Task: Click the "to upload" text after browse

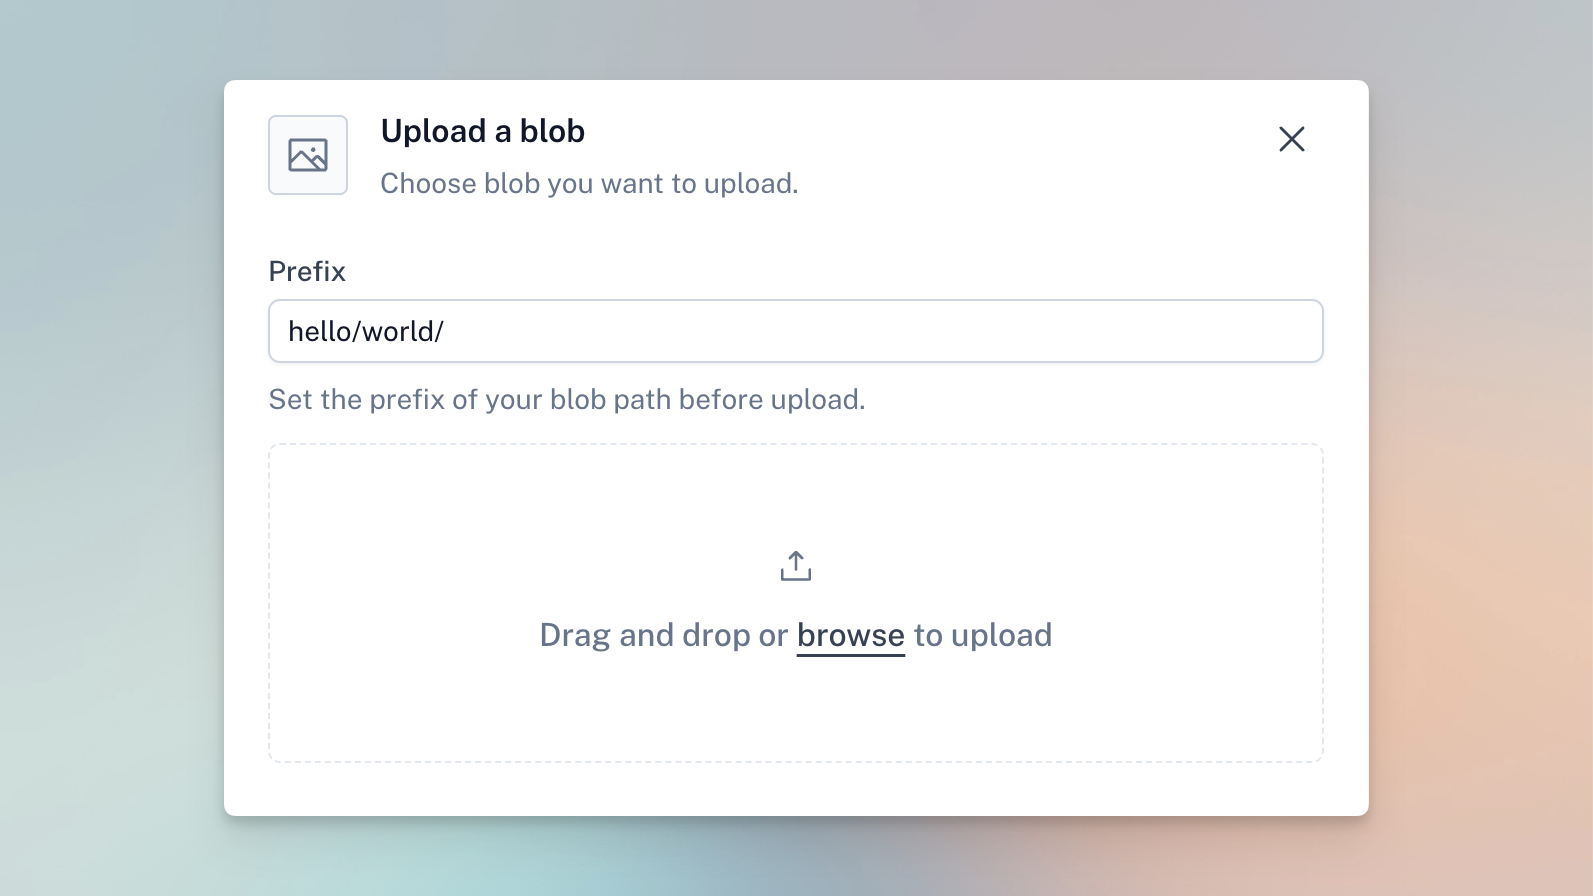Action: [x=983, y=635]
